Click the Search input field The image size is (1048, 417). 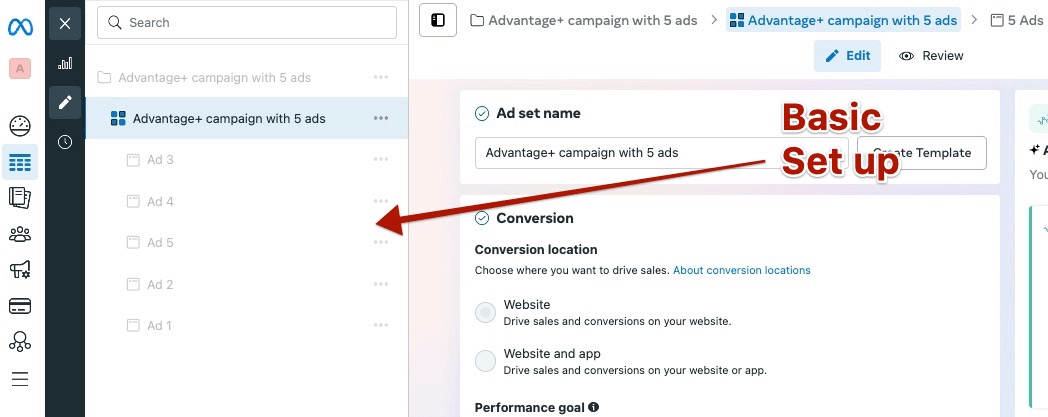tap(247, 23)
